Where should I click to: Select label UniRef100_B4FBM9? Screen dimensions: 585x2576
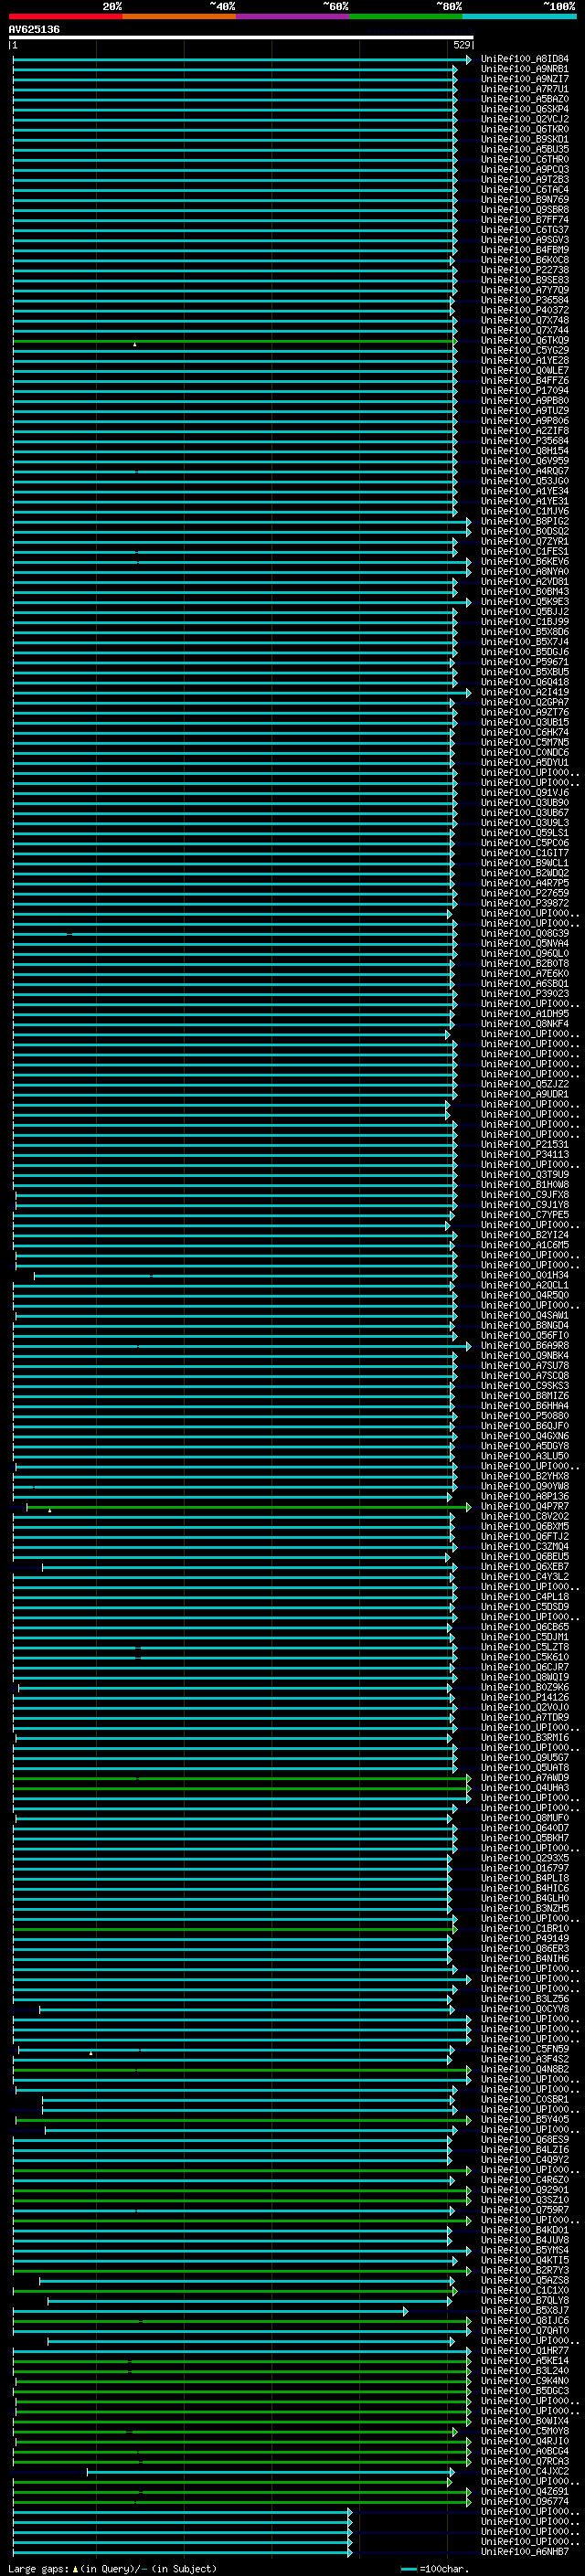coord(524,250)
